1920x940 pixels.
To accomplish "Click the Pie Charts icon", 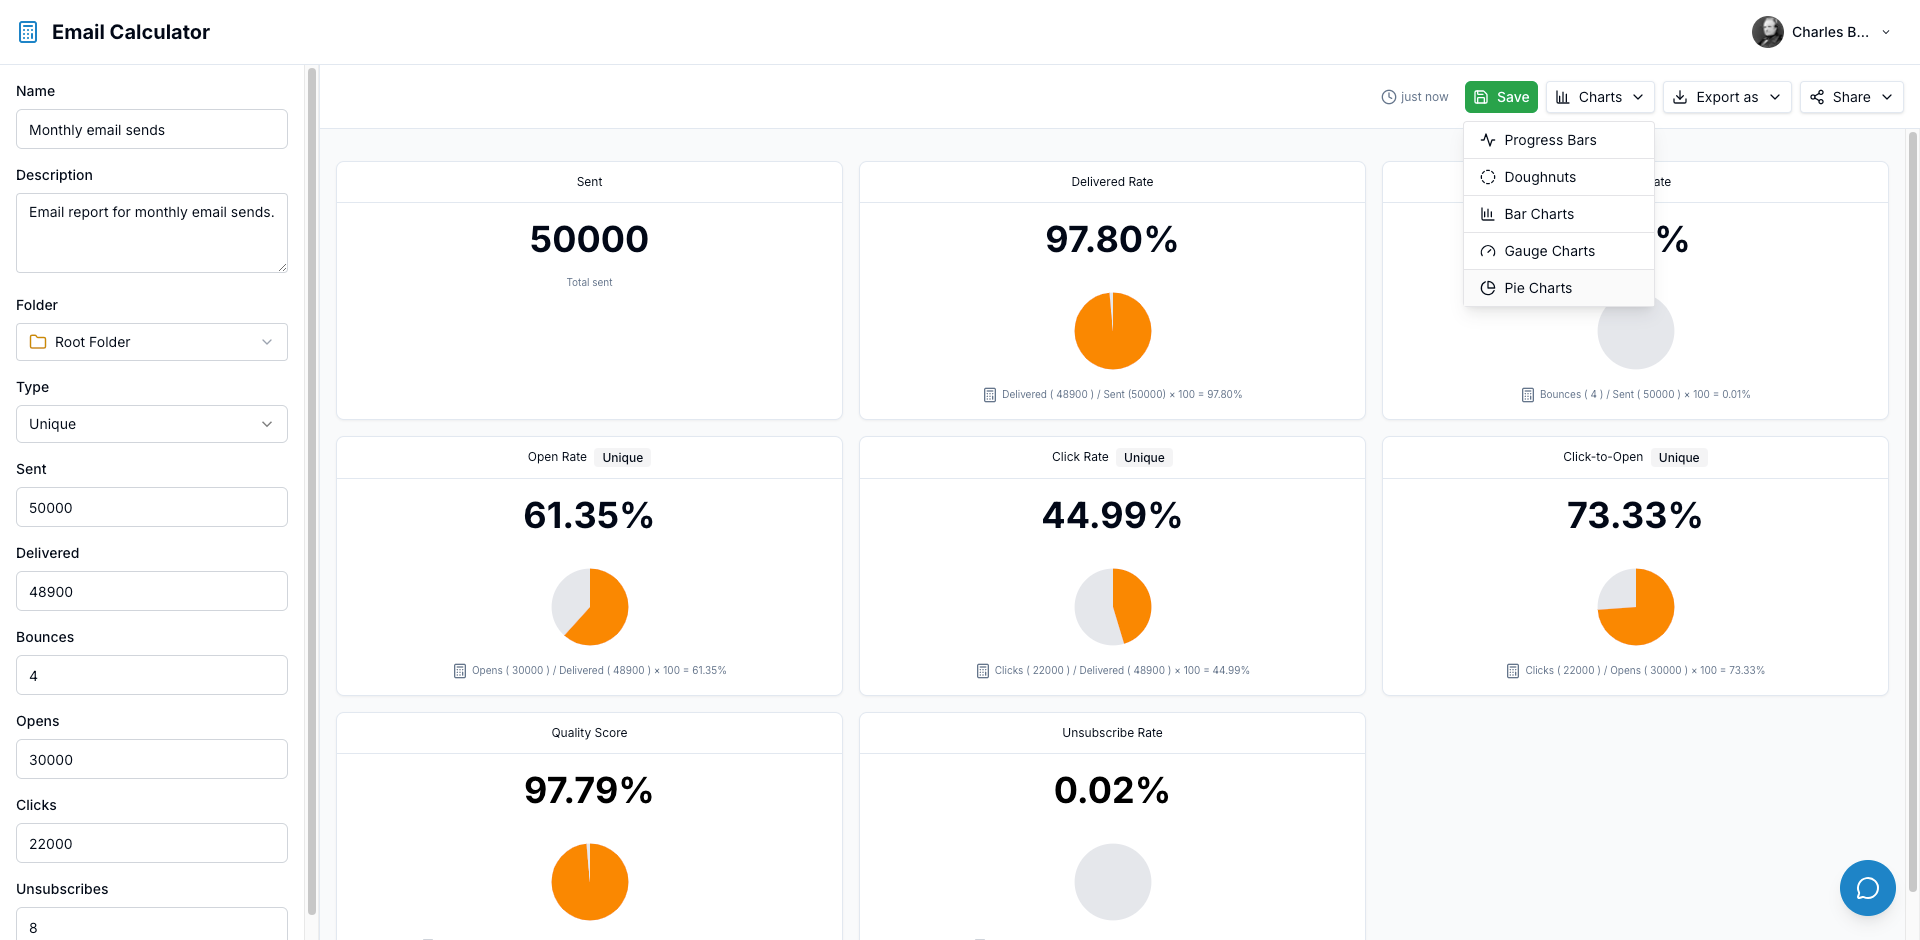I will (1487, 288).
